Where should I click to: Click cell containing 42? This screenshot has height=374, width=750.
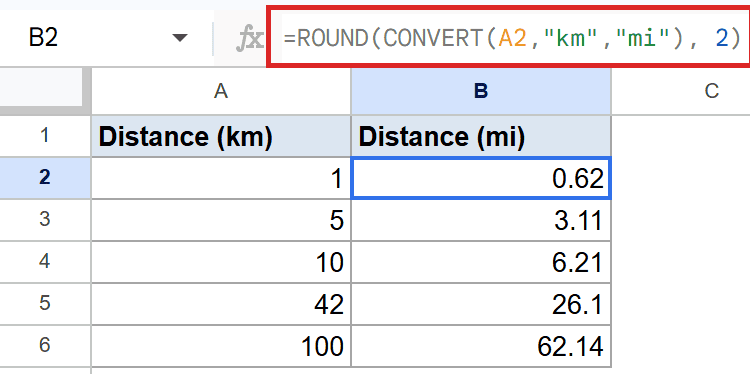tap(221, 304)
